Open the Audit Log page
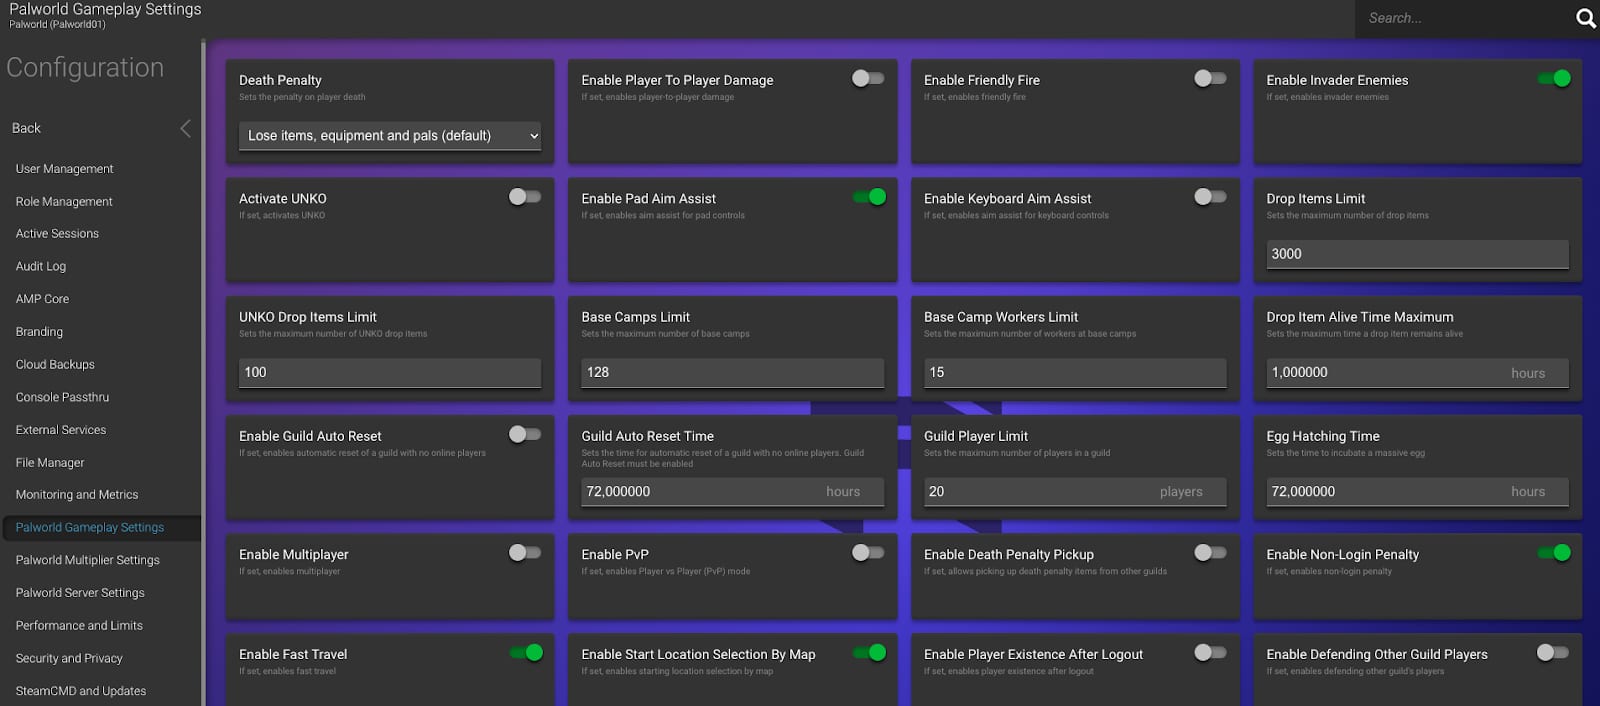This screenshot has width=1600, height=706. [x=41, y=266]
